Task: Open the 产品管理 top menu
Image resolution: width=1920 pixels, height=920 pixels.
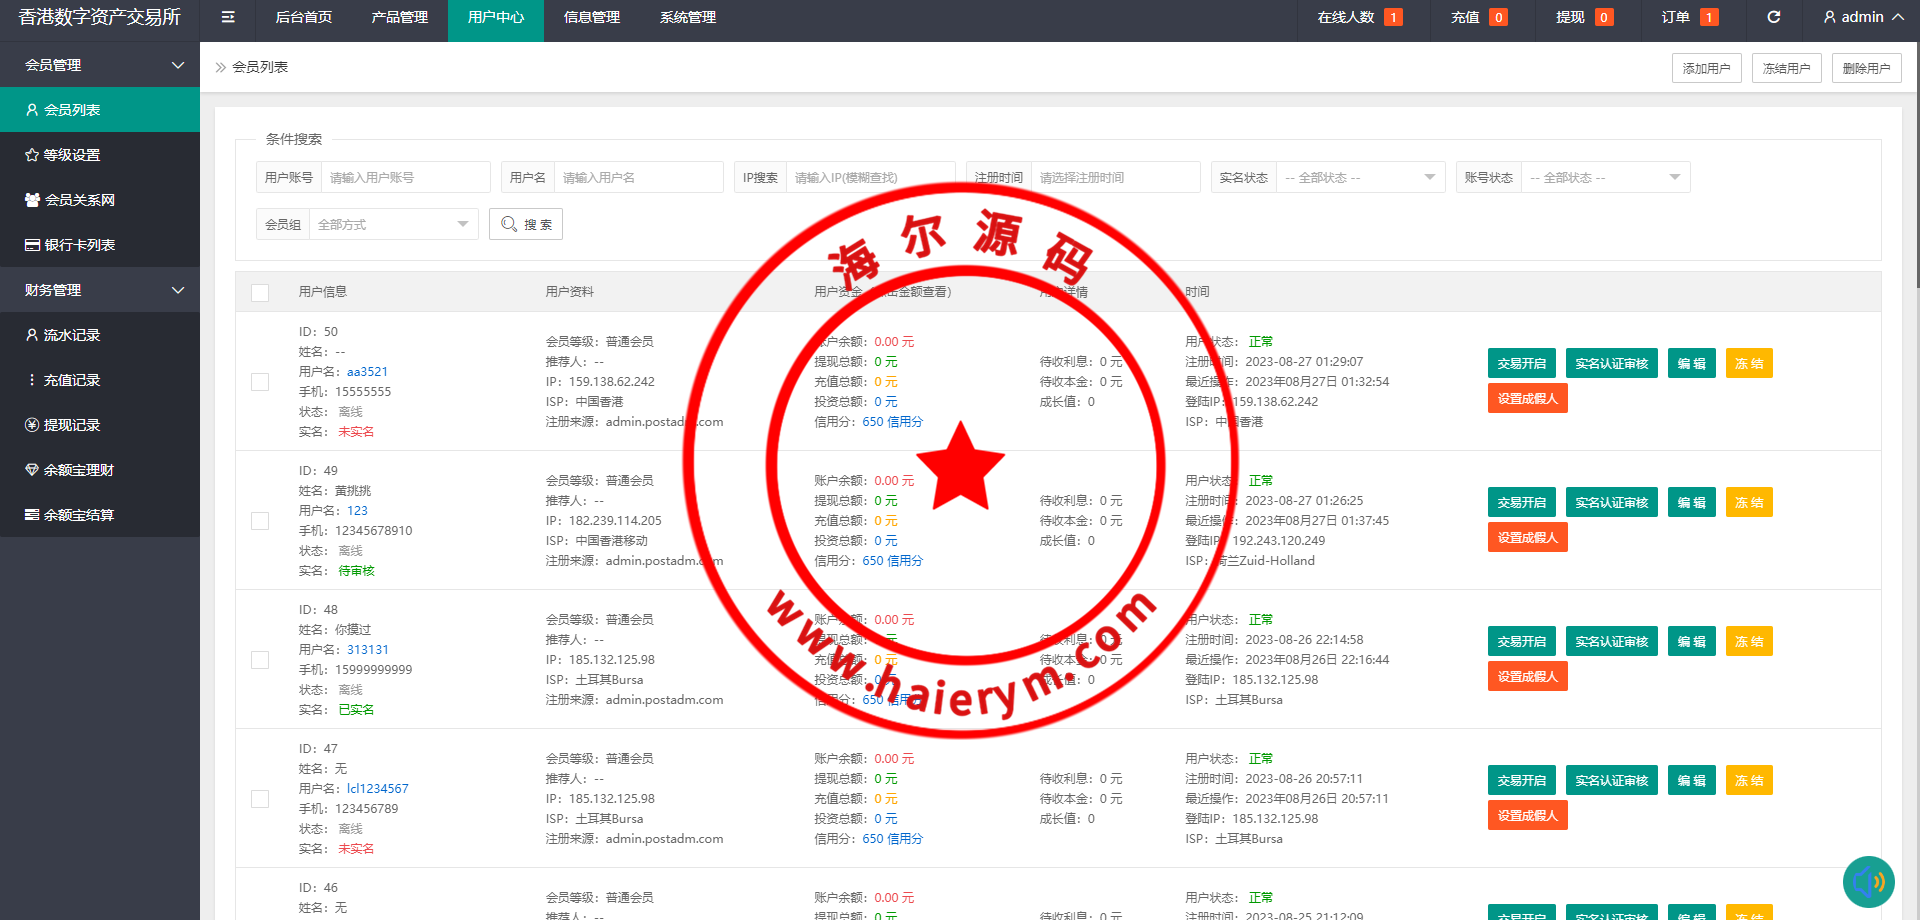Action: point(399,17)
